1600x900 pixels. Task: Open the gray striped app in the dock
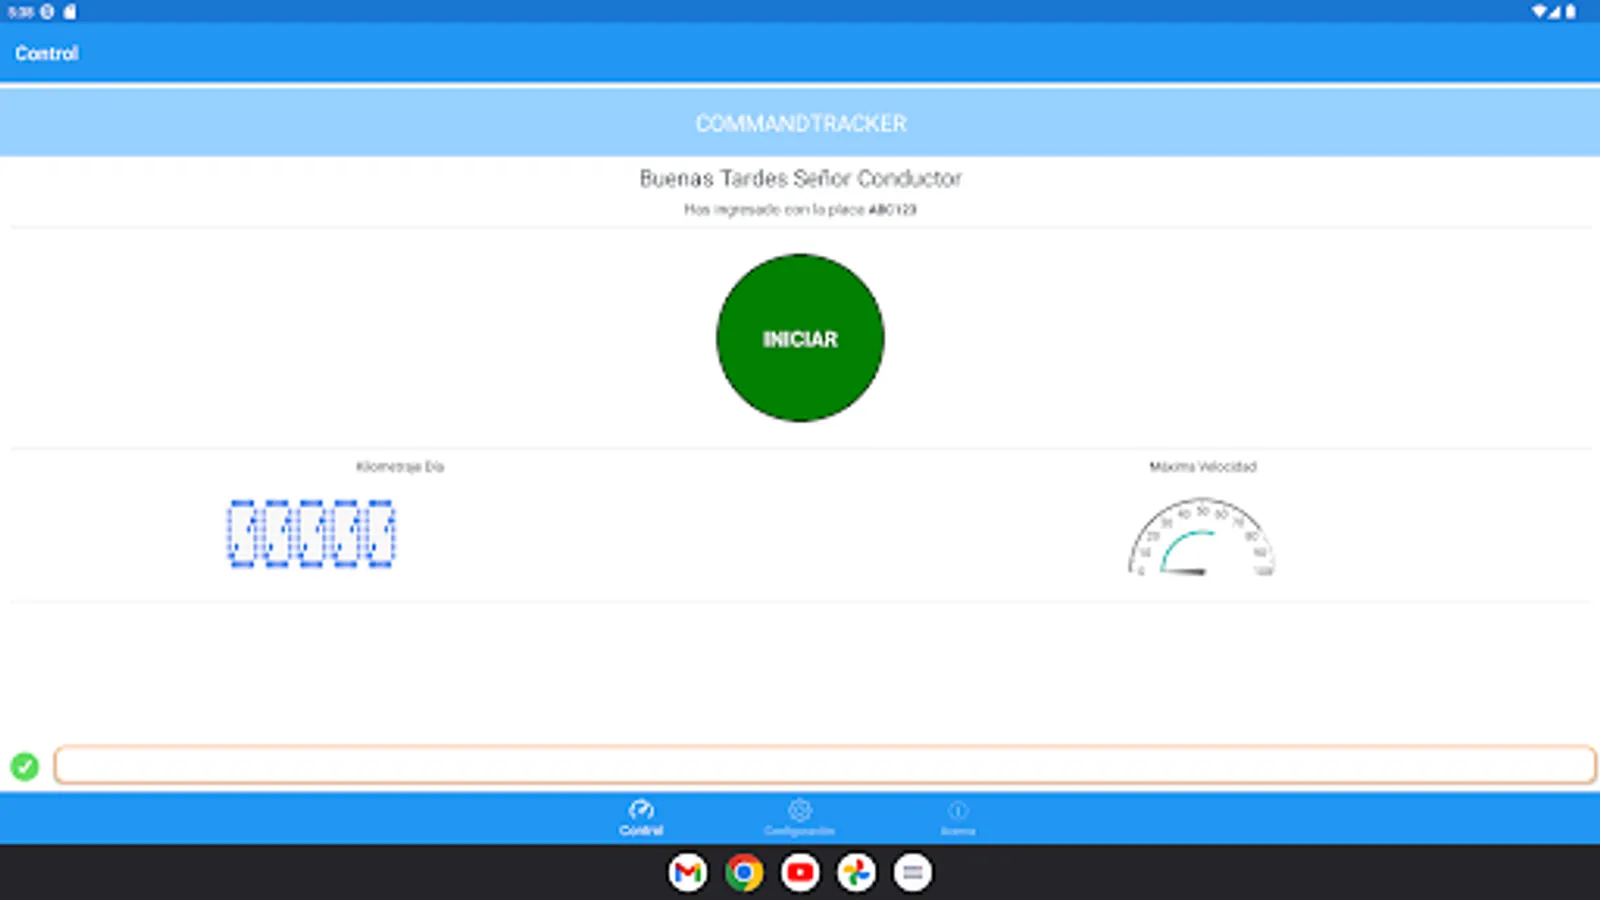[x=912, y=873]
